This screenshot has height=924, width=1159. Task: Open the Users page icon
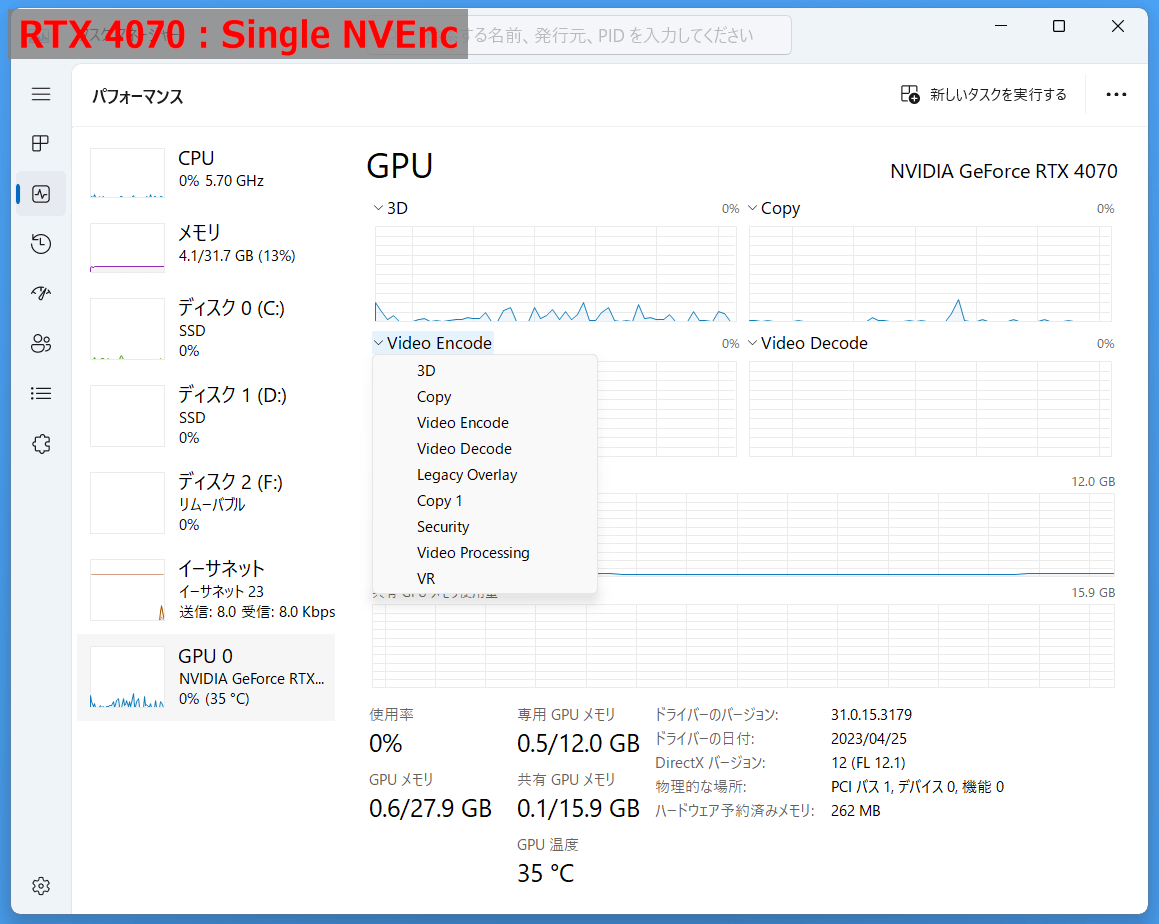(x=41, y=344)
